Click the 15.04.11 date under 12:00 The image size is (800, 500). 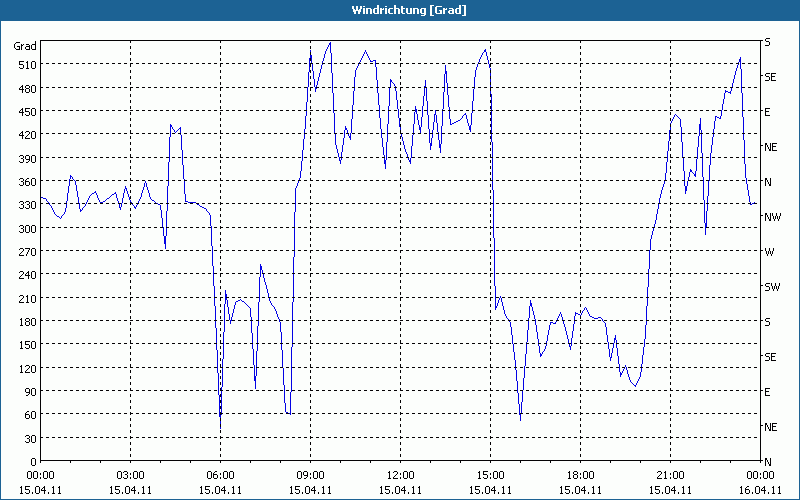[x=401, y=490]
